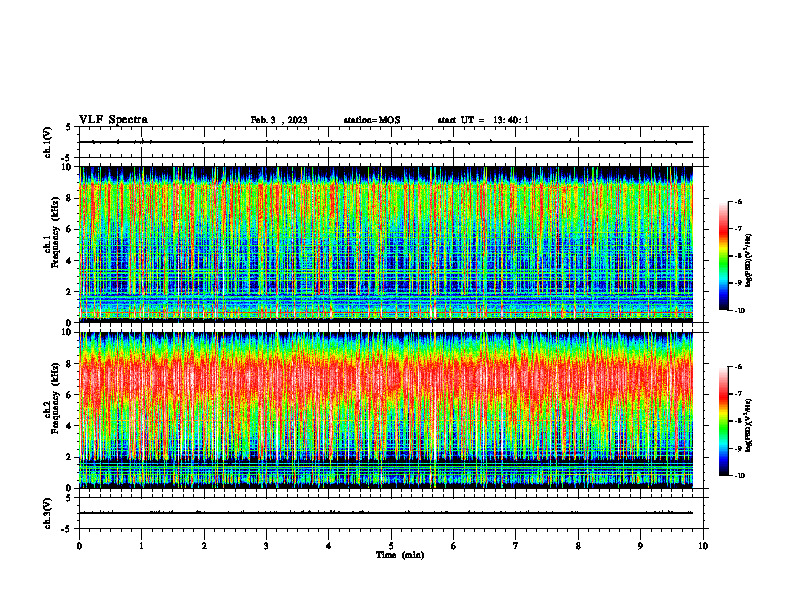Click the "-5" voltage tick on the ch.3(V) axis
The image size is (792, 612).
click(66, 529)
